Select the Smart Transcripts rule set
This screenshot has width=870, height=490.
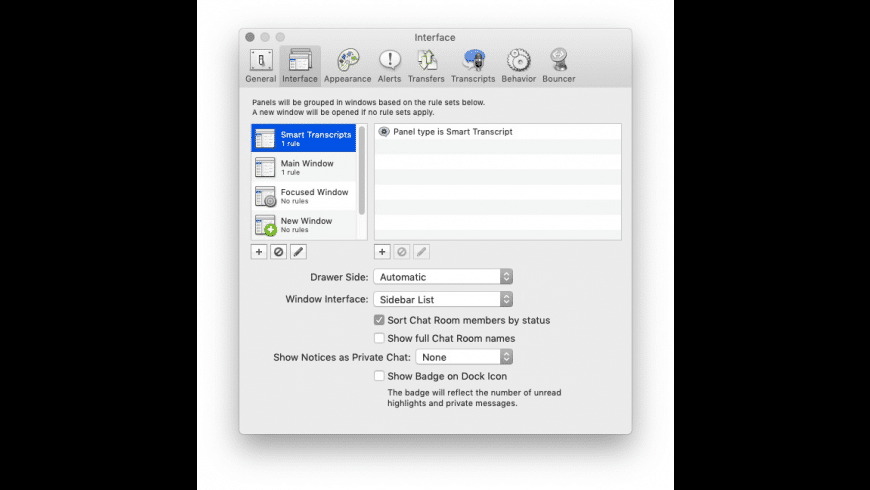click(x=304, y=138)
